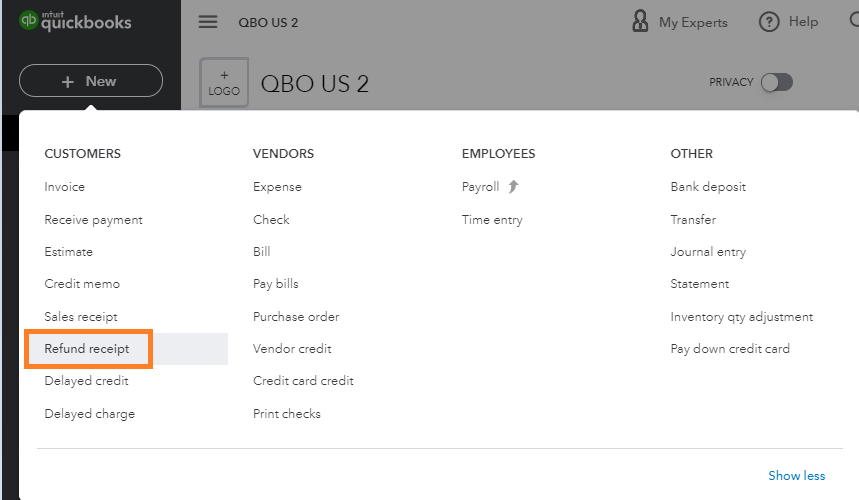Screen dimensions: 859x500
Task: Open Pay bills
Action: (x=276, y=284)
